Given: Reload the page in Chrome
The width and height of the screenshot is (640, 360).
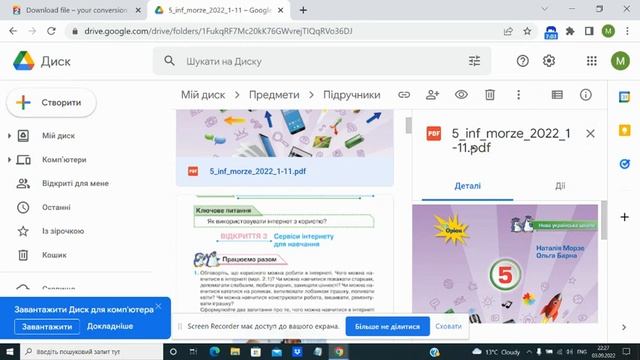Looking at the screenshot, I should point(51,31).
